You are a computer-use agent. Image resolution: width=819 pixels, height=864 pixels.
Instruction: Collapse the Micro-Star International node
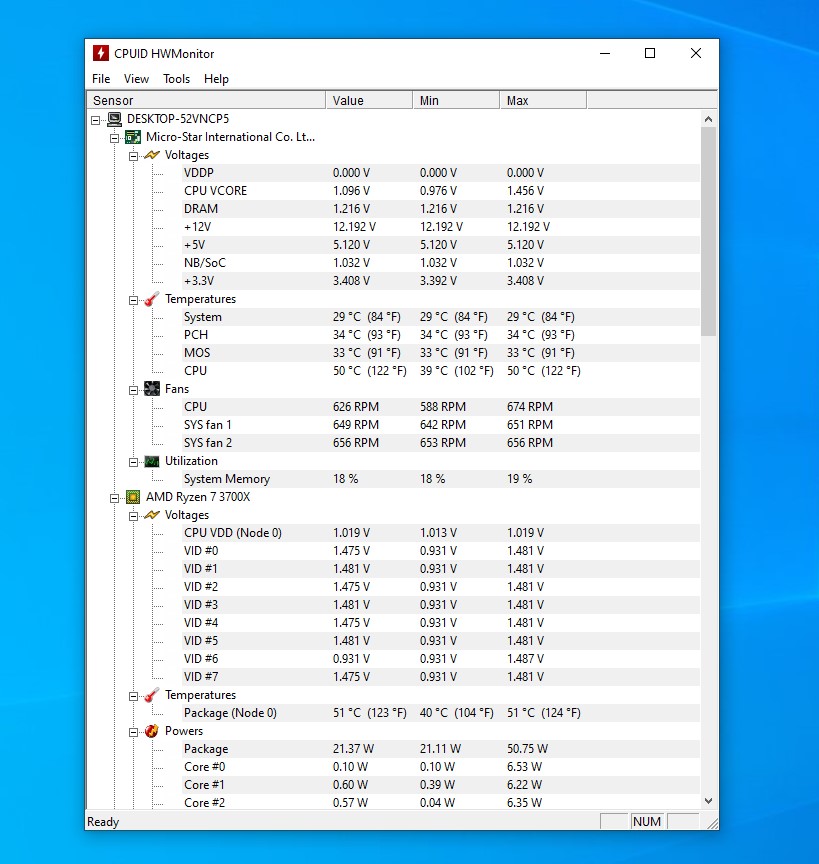[x=115, y=138]
